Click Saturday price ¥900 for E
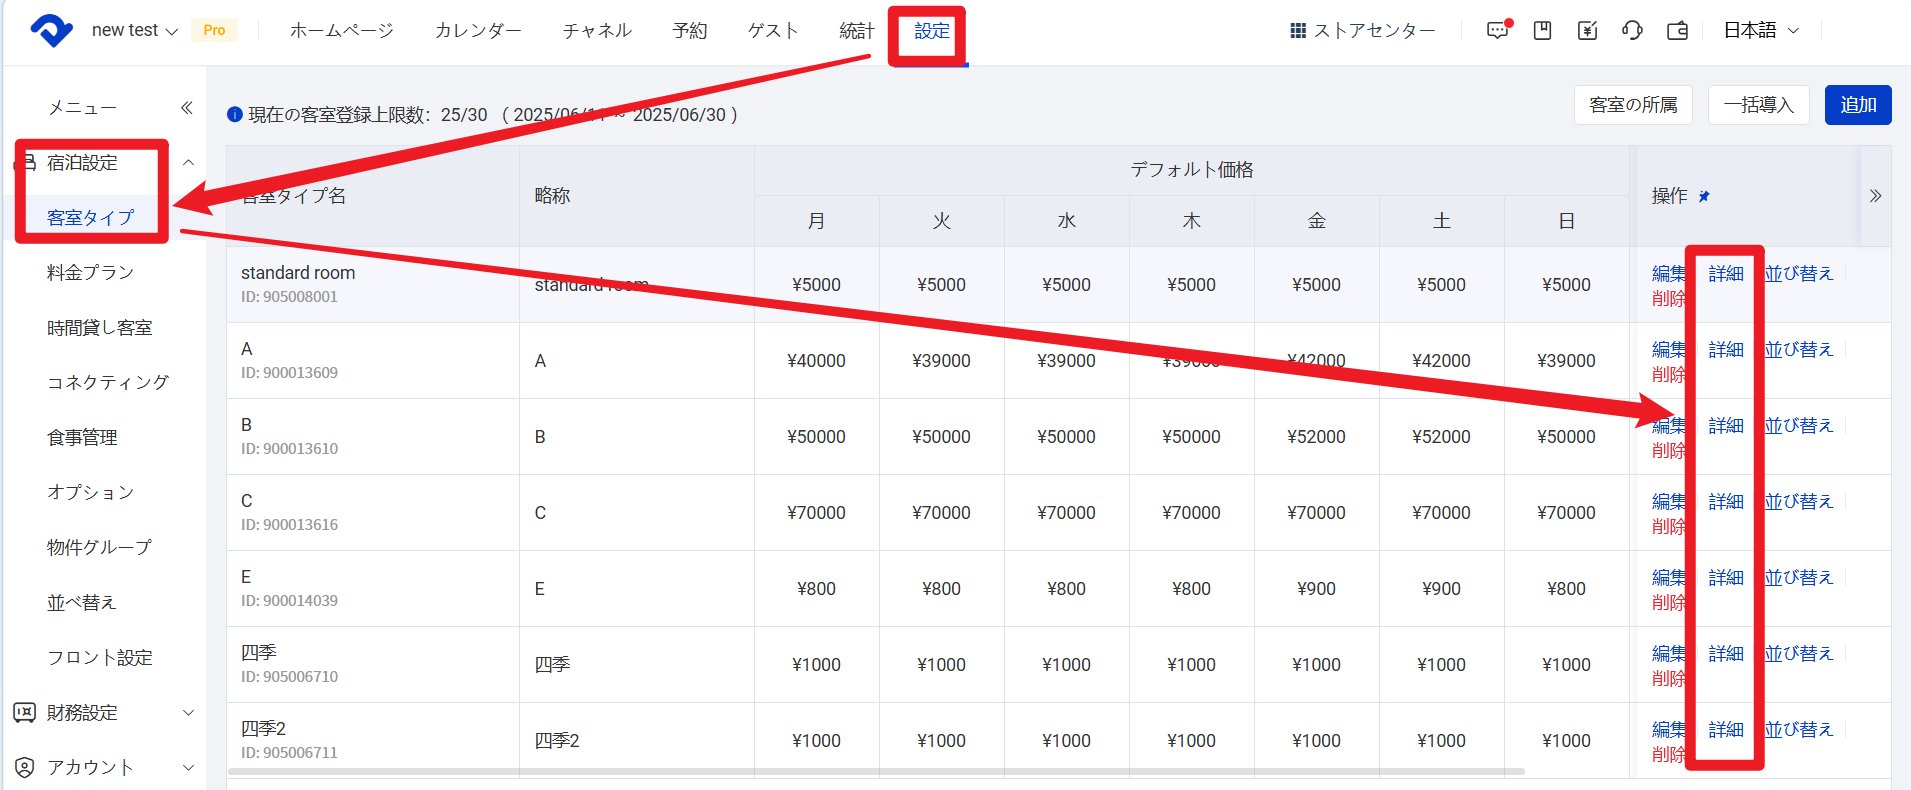Screen dimensions: 1911x790 point(1441,589)
